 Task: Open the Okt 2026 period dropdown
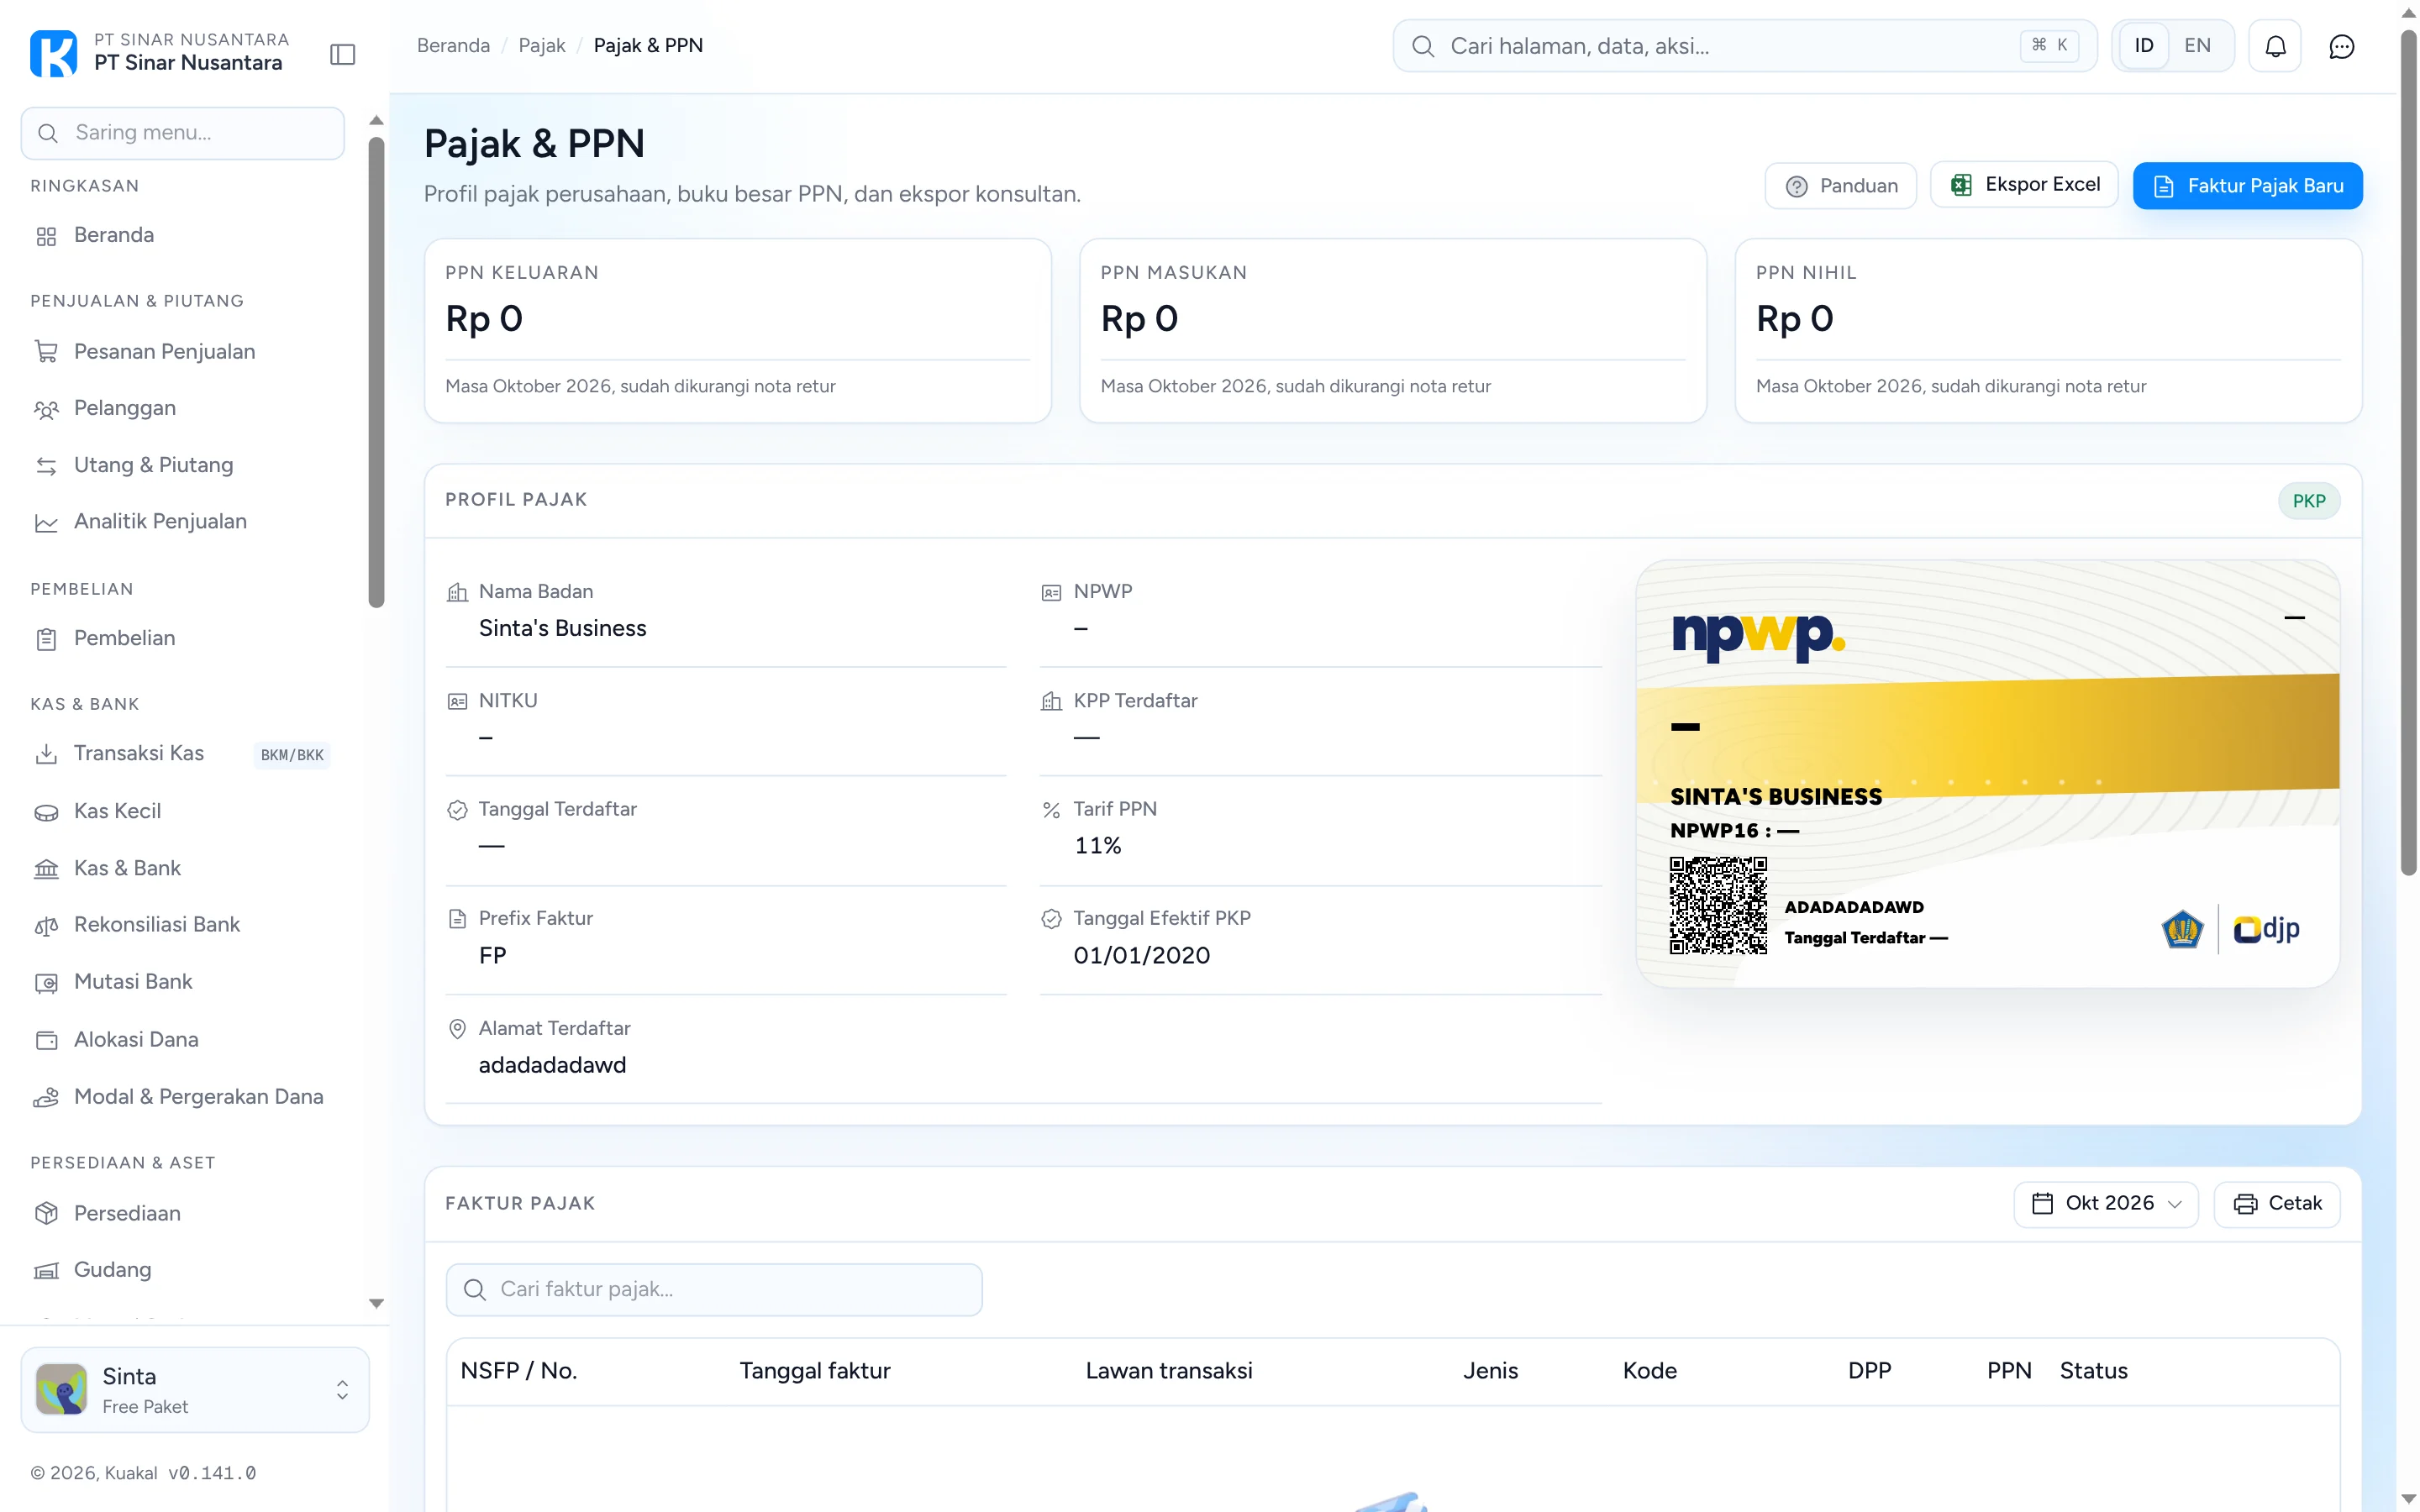(x=2105, y=1204)
